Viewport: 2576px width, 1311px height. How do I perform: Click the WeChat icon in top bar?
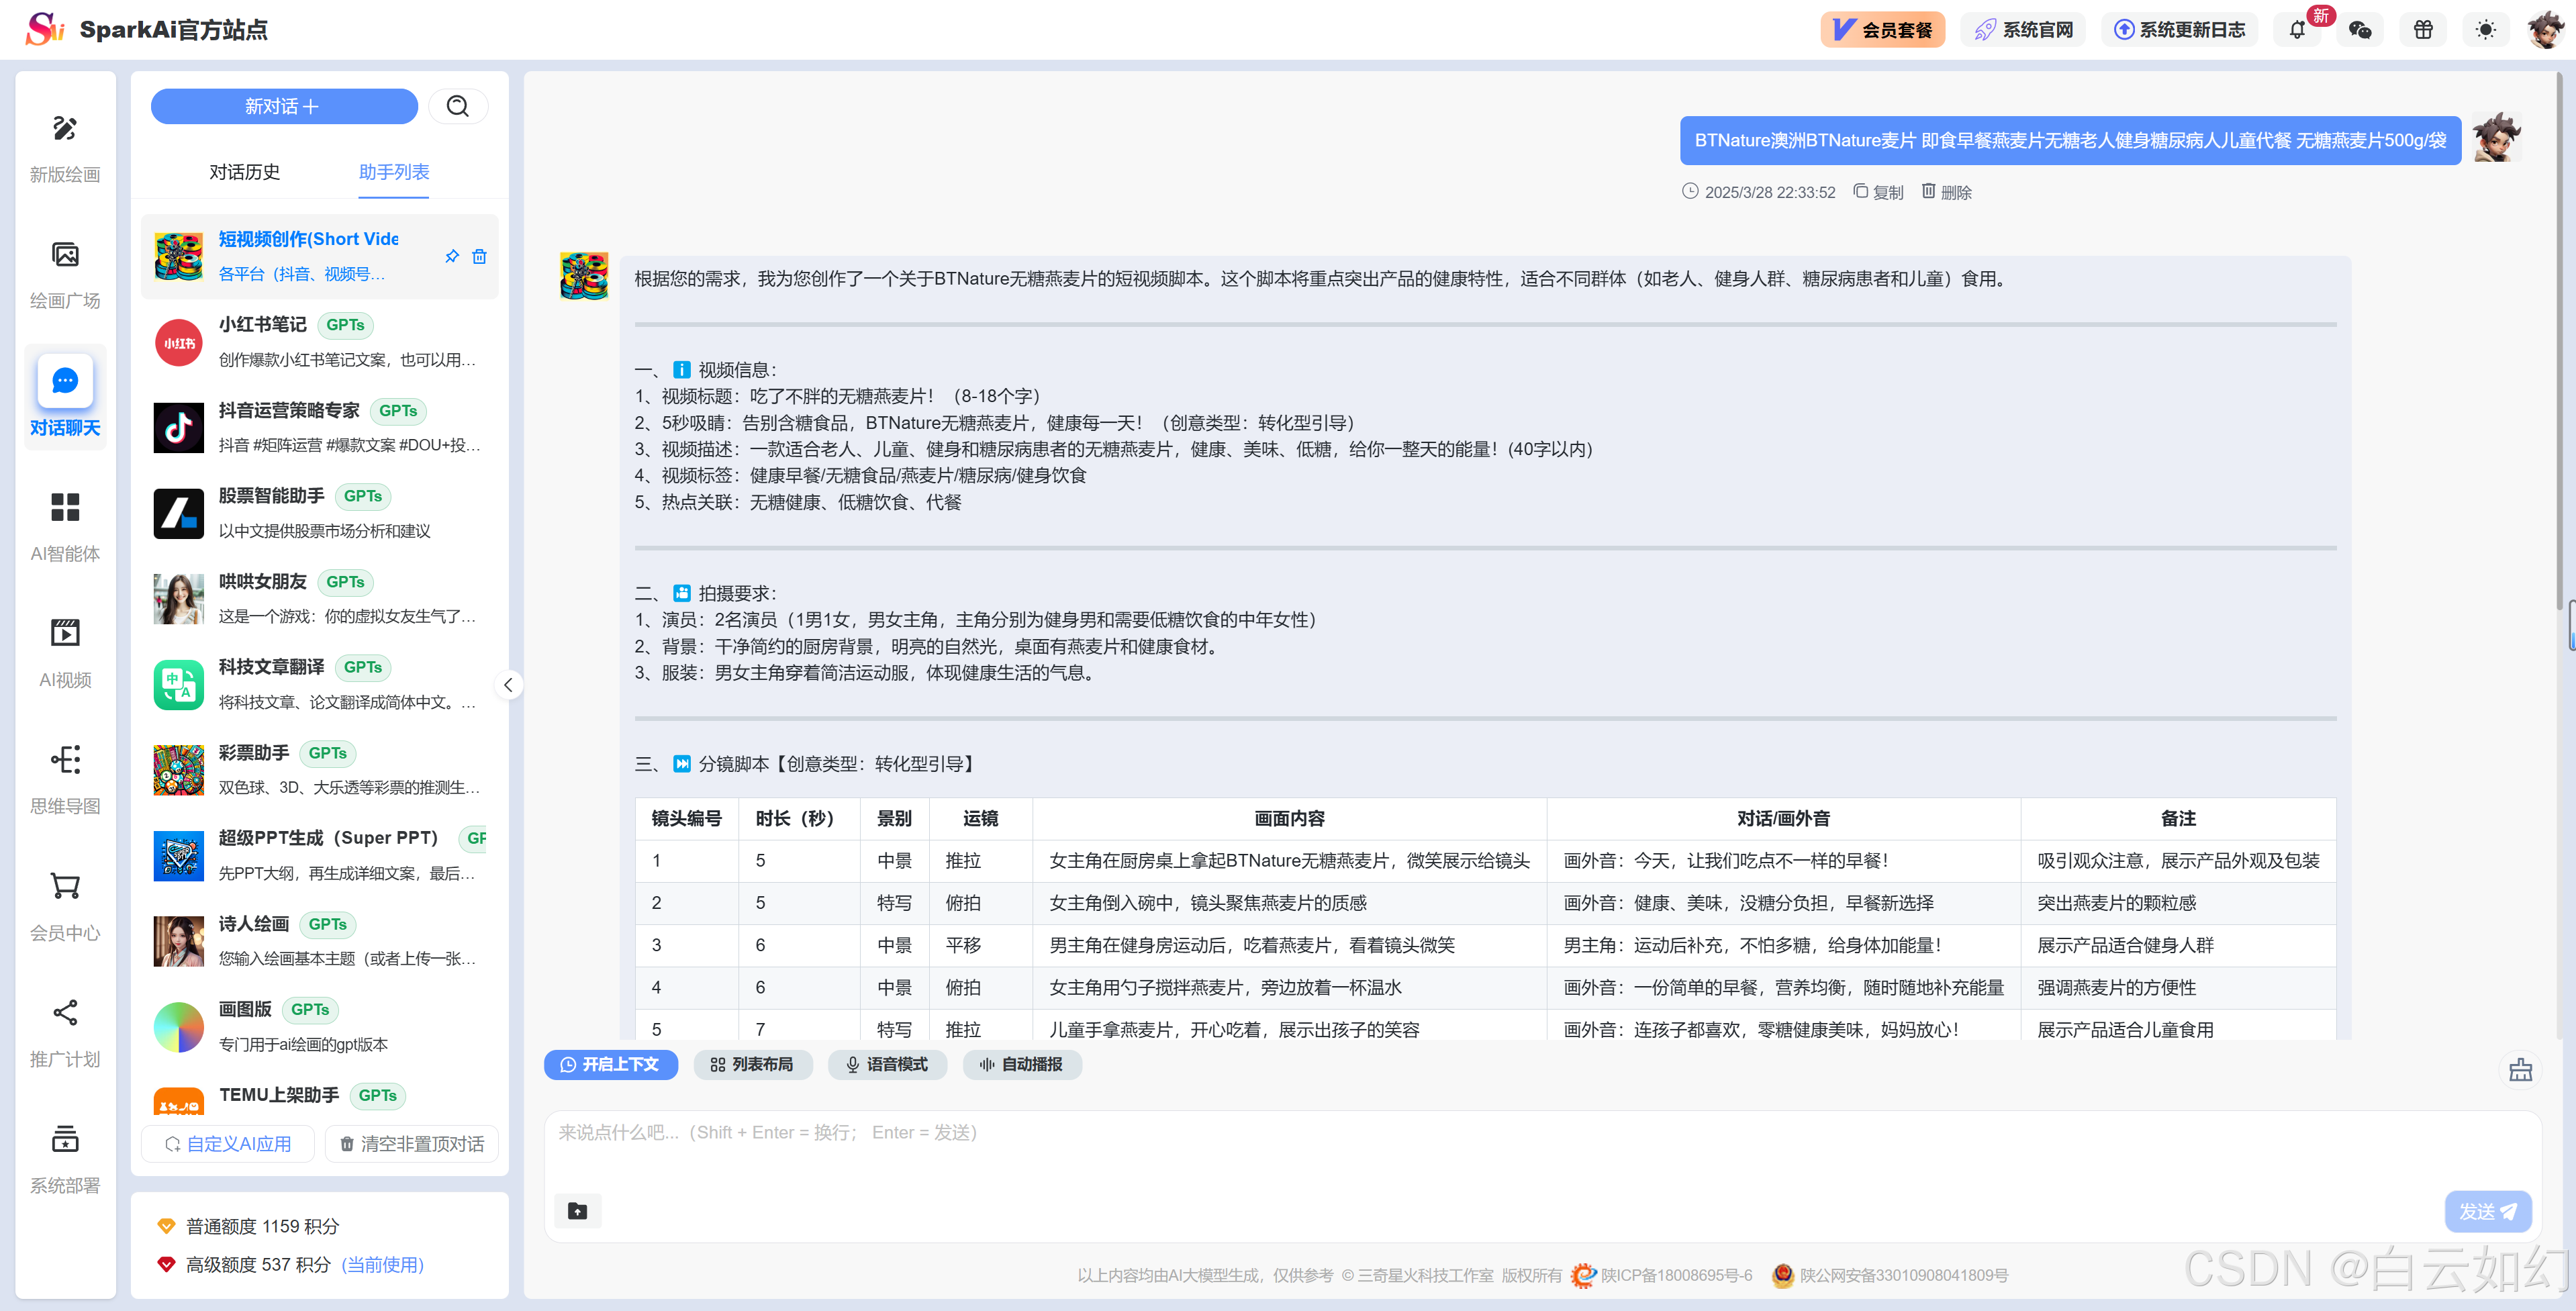click(x=2360, y=30)
